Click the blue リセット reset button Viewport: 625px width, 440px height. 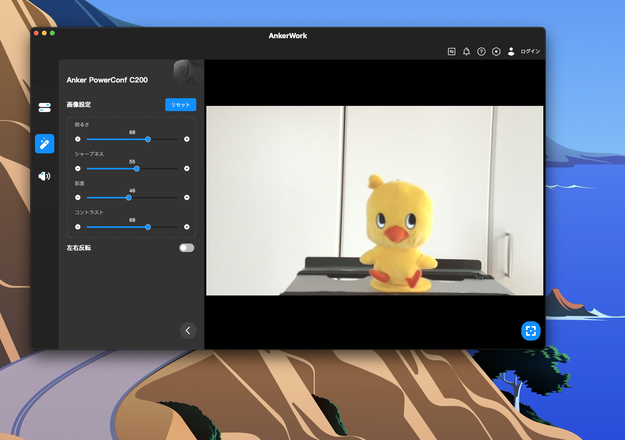tap(181, 104)
